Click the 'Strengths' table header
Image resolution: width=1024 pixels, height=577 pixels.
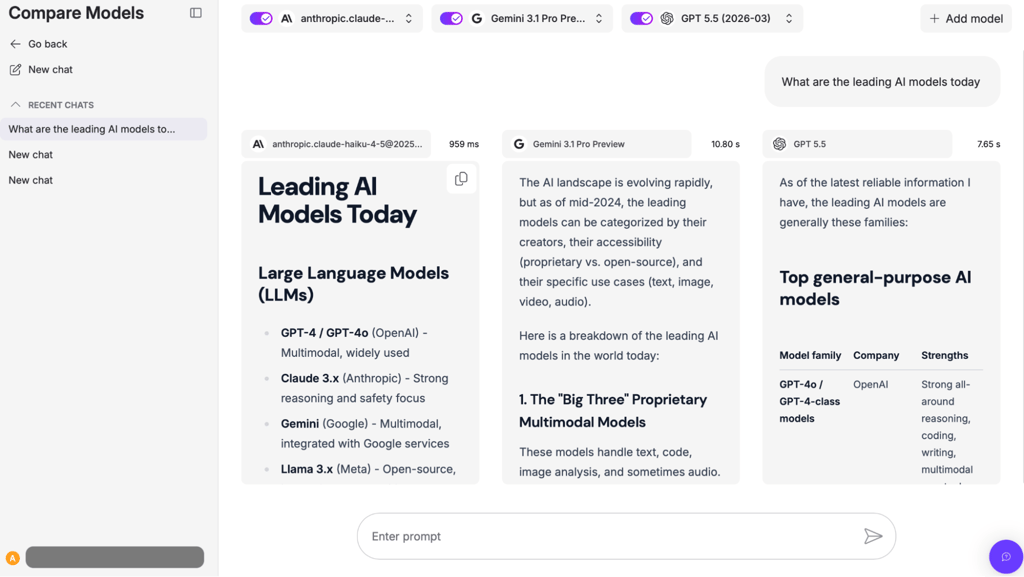944,355
